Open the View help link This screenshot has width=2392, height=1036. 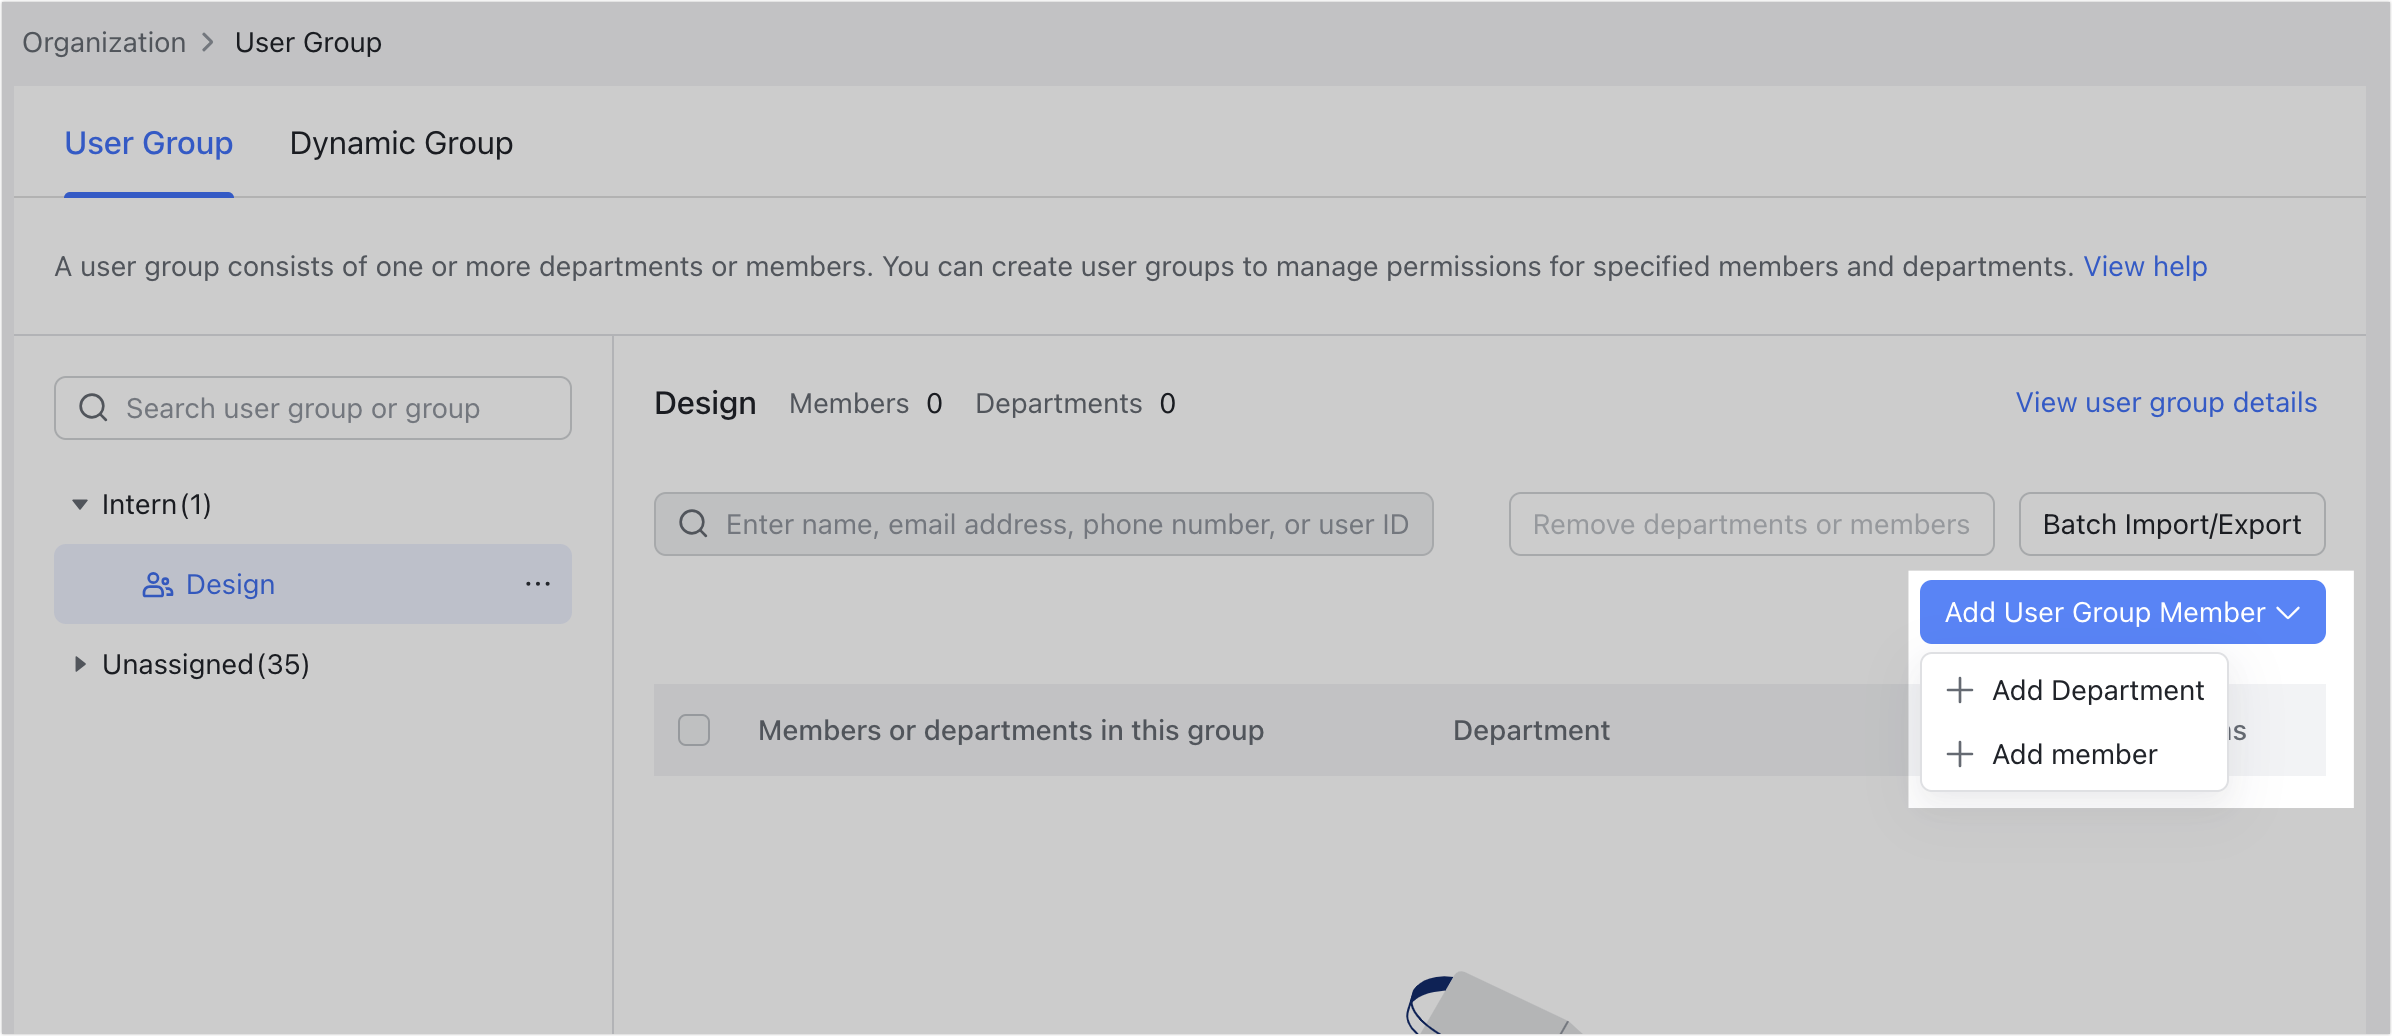pos(2145,266)
